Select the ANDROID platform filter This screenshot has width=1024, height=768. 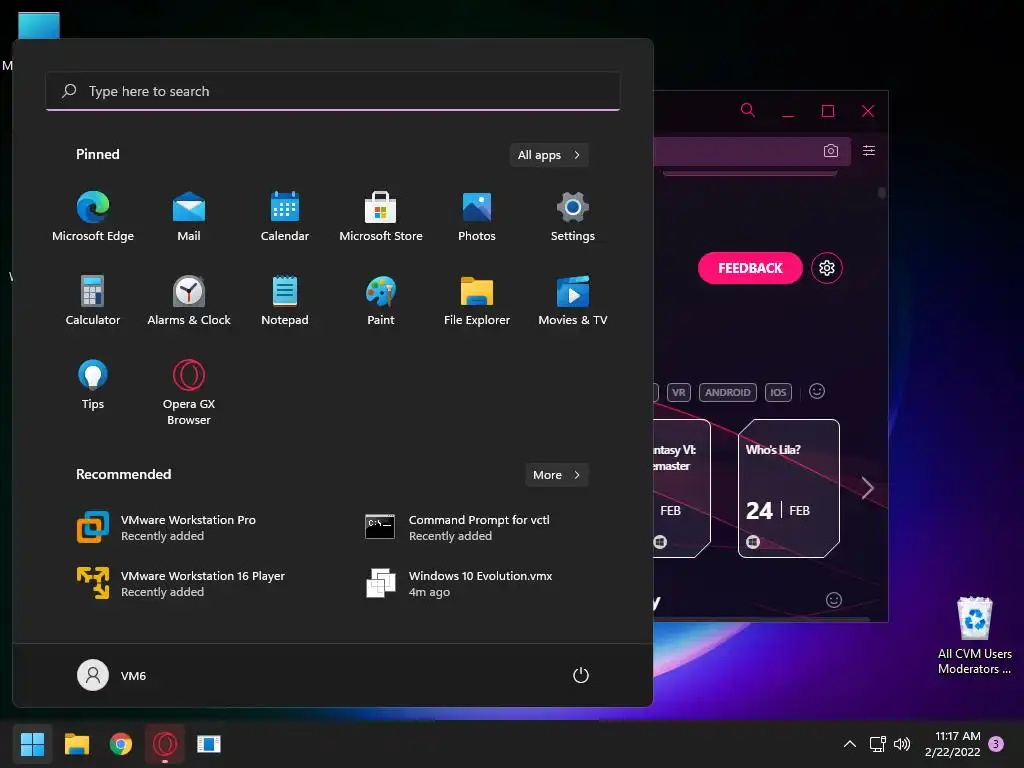pyautogui.click(x=728, y=392)
